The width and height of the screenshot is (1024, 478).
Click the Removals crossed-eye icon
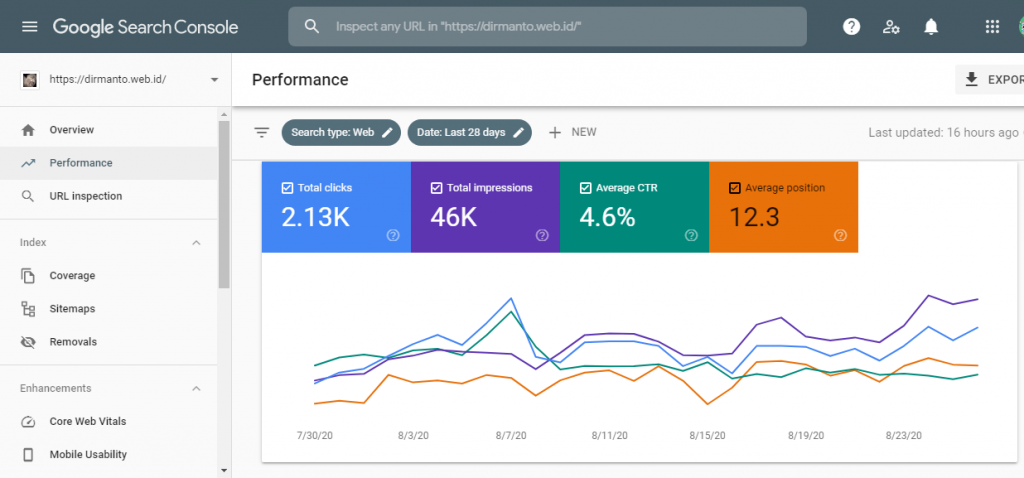(28, 342)
